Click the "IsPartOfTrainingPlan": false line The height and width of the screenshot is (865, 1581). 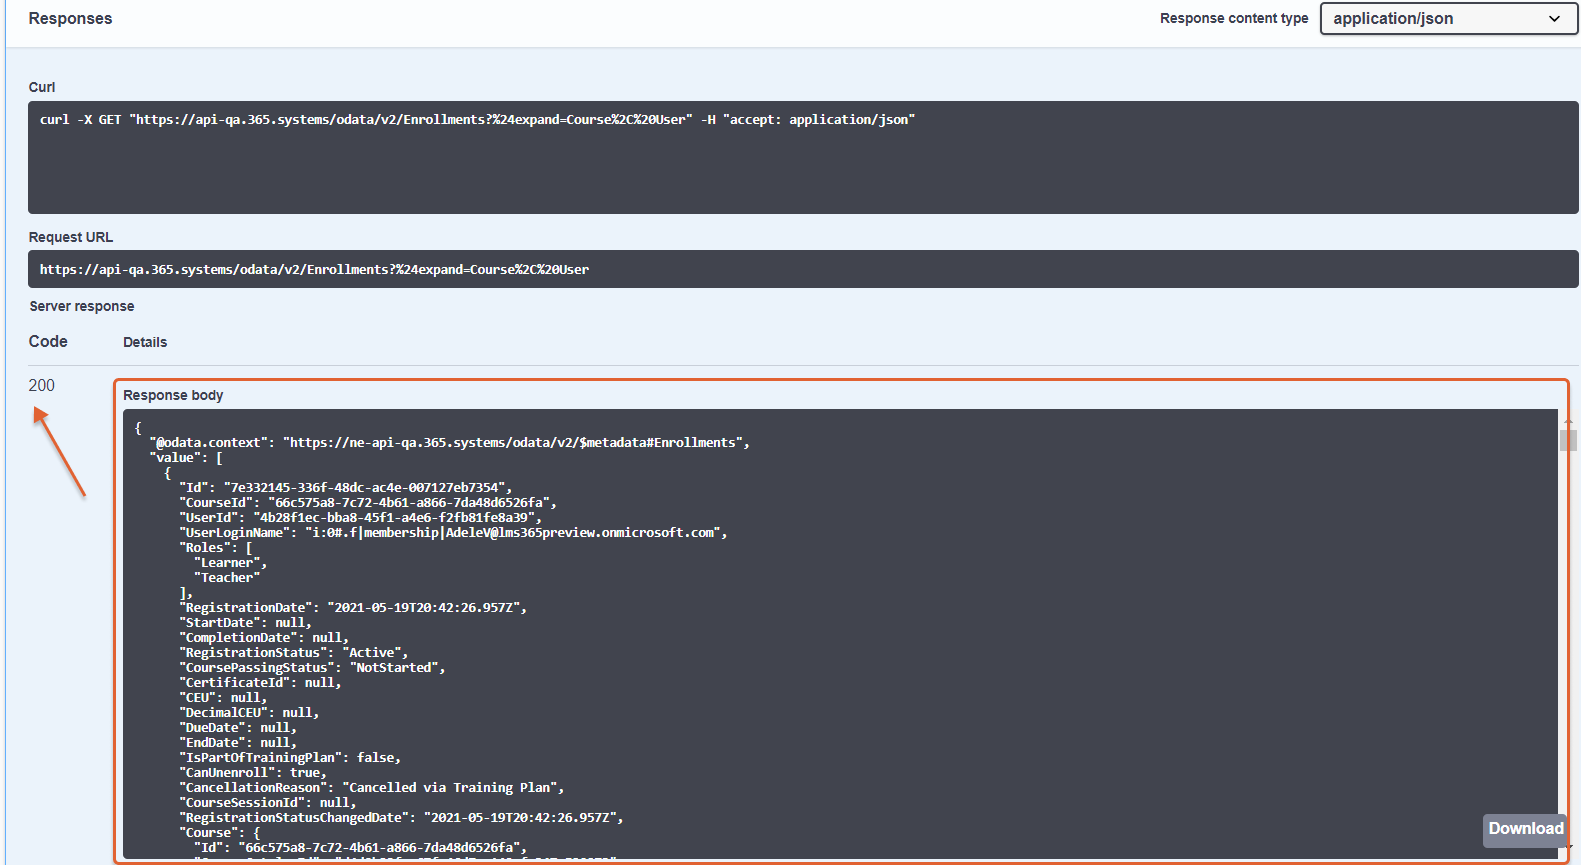click(x=290, y=758)
